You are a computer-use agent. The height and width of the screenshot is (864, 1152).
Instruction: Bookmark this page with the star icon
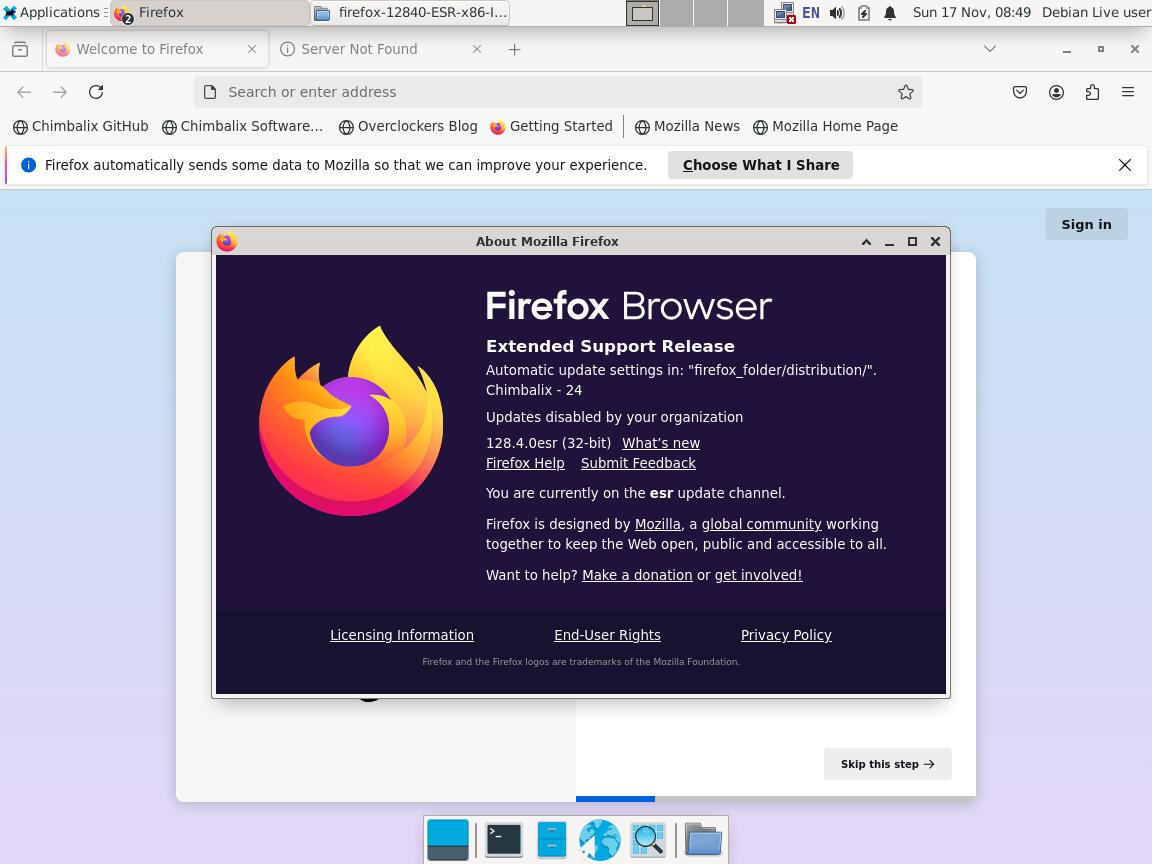point(906,92)
